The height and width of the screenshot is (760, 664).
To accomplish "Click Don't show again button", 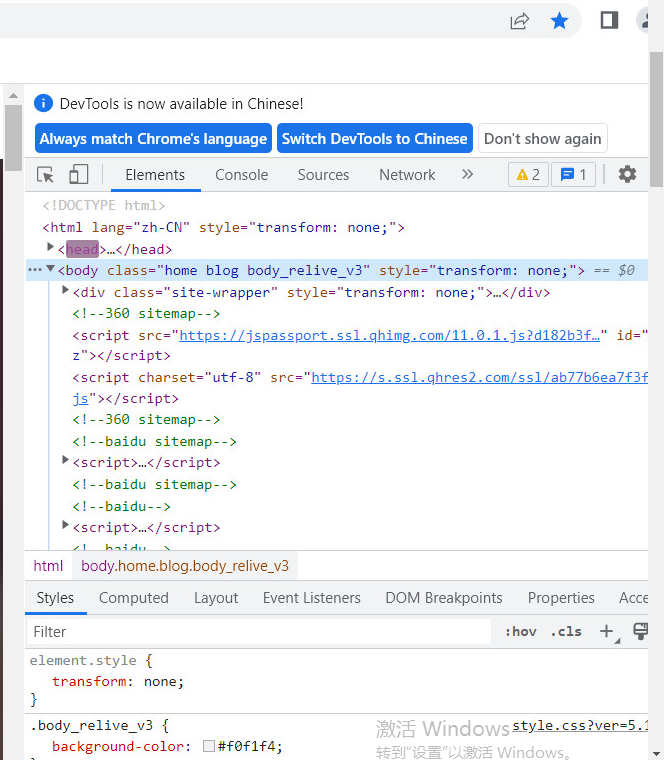I will click(x=543, y=139).
